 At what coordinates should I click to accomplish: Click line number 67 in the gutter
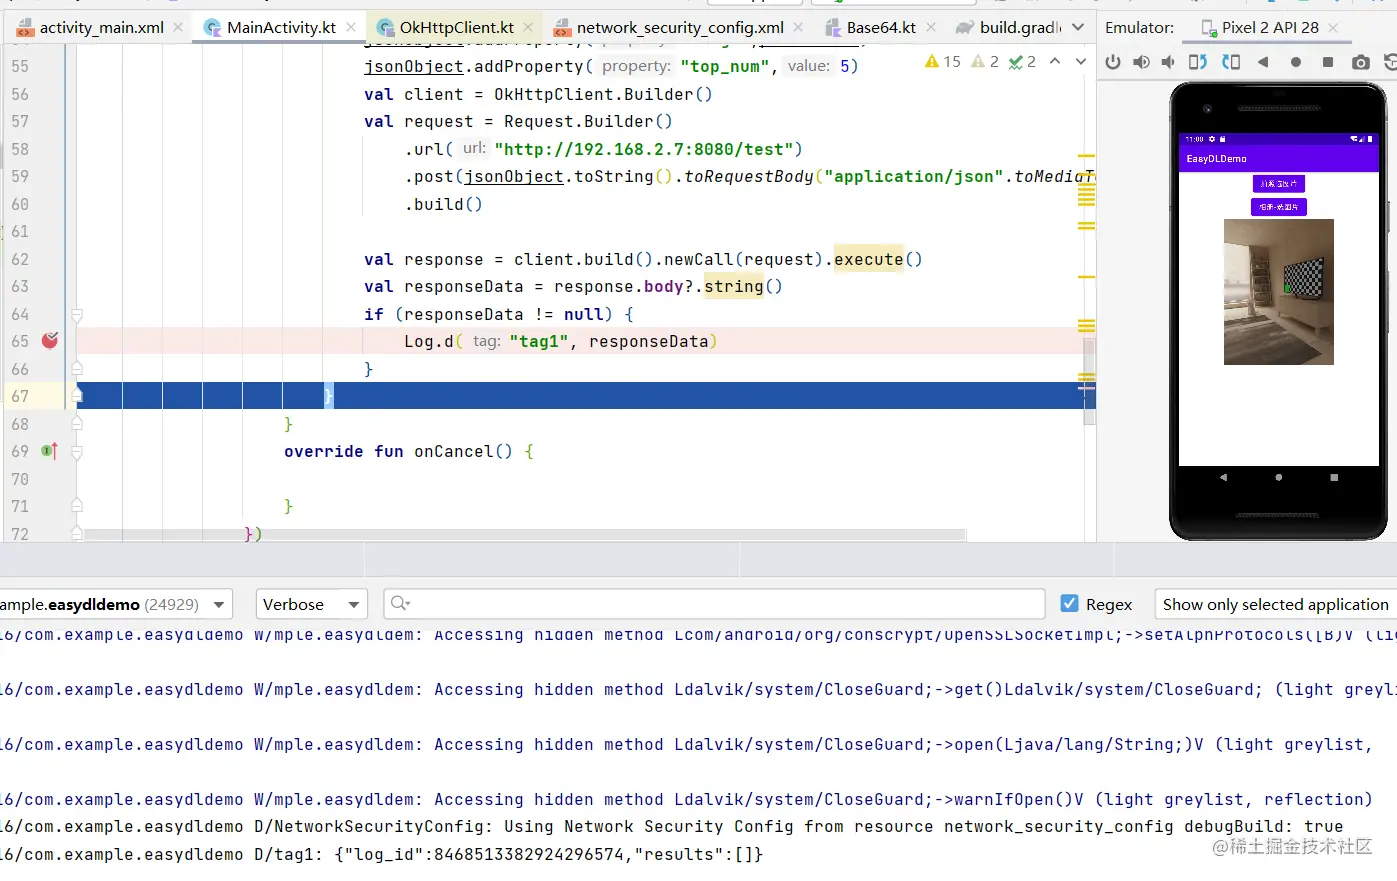pyautogui.click(x=20, y=396)
